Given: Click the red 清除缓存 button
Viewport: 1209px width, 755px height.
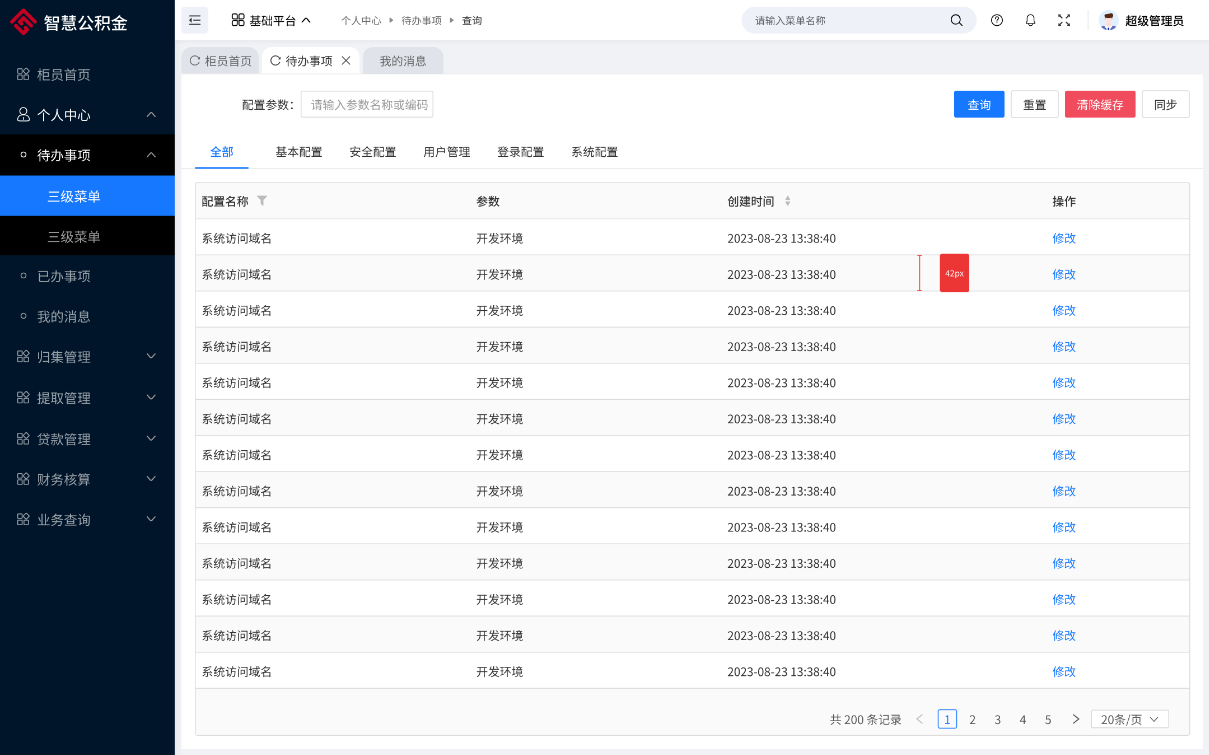Looking at the screenshot, I should tap(1100, 105).
